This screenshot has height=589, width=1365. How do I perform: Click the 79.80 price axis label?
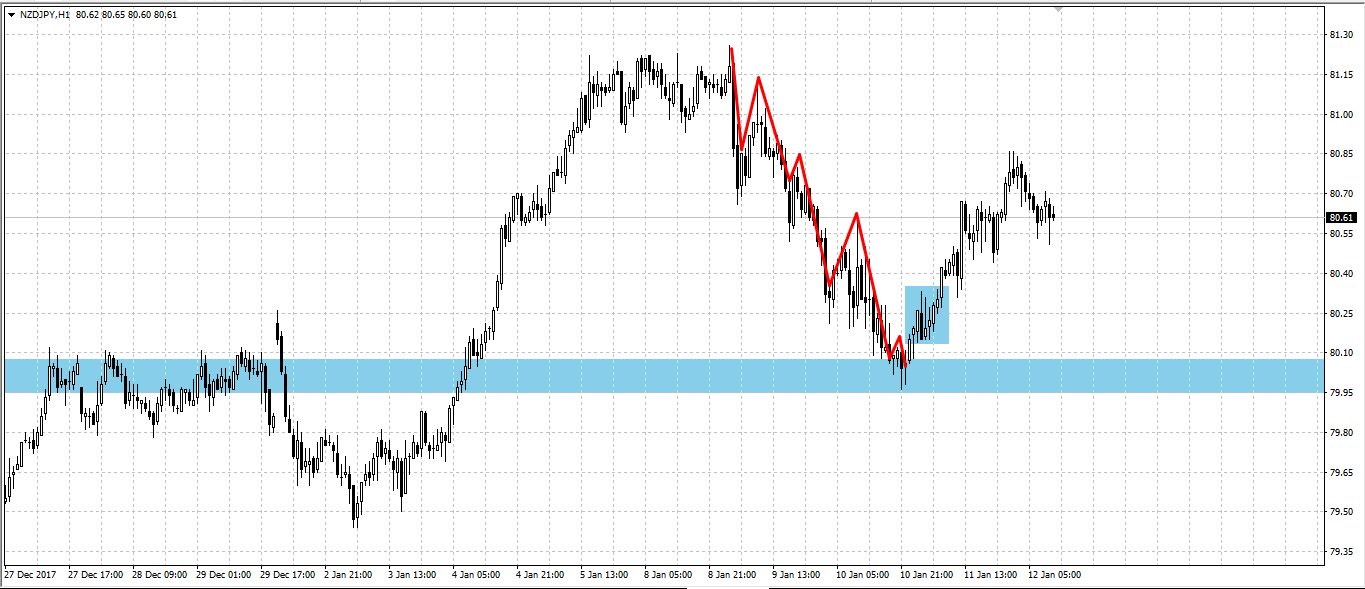(x=1341, y=433)
